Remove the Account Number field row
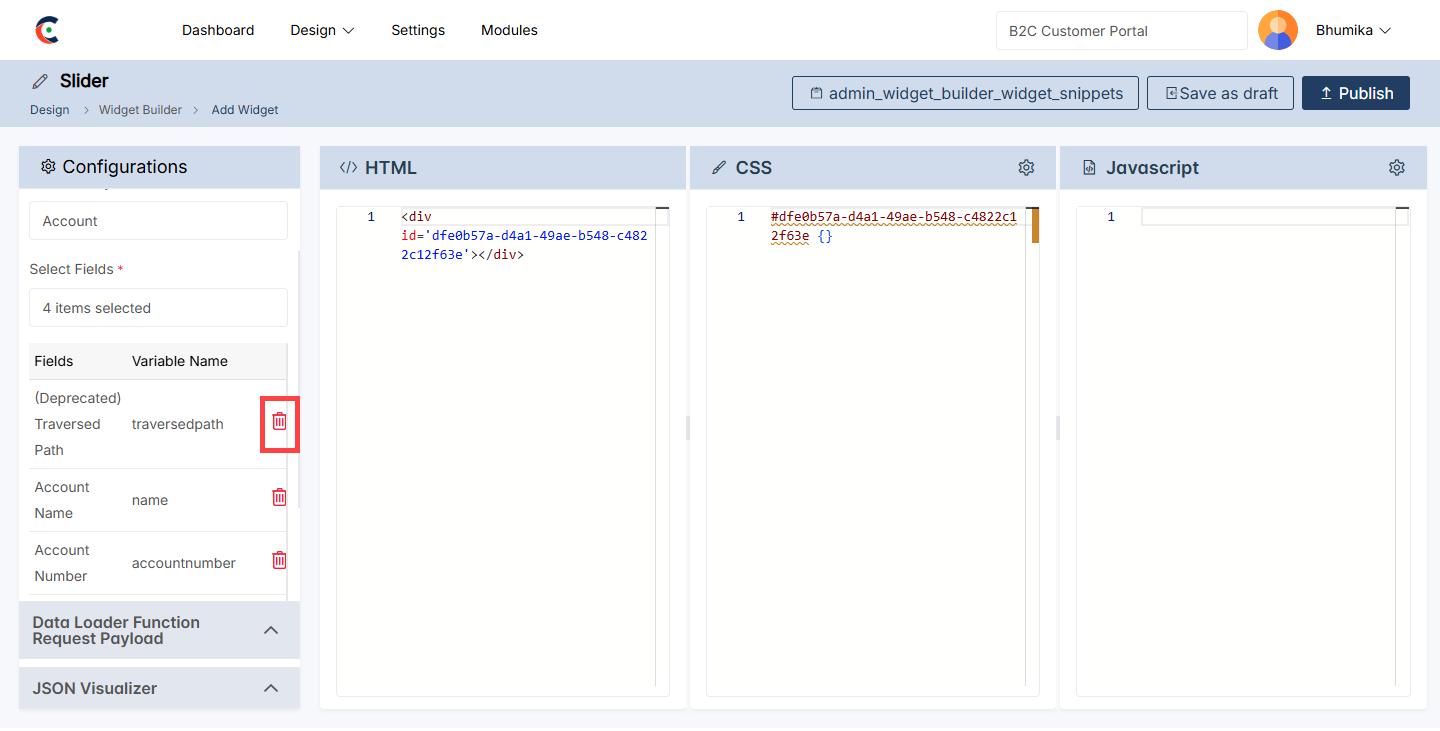Image resolution: width=1440 pixels, height=731 pixels. (x=280, y=561)
